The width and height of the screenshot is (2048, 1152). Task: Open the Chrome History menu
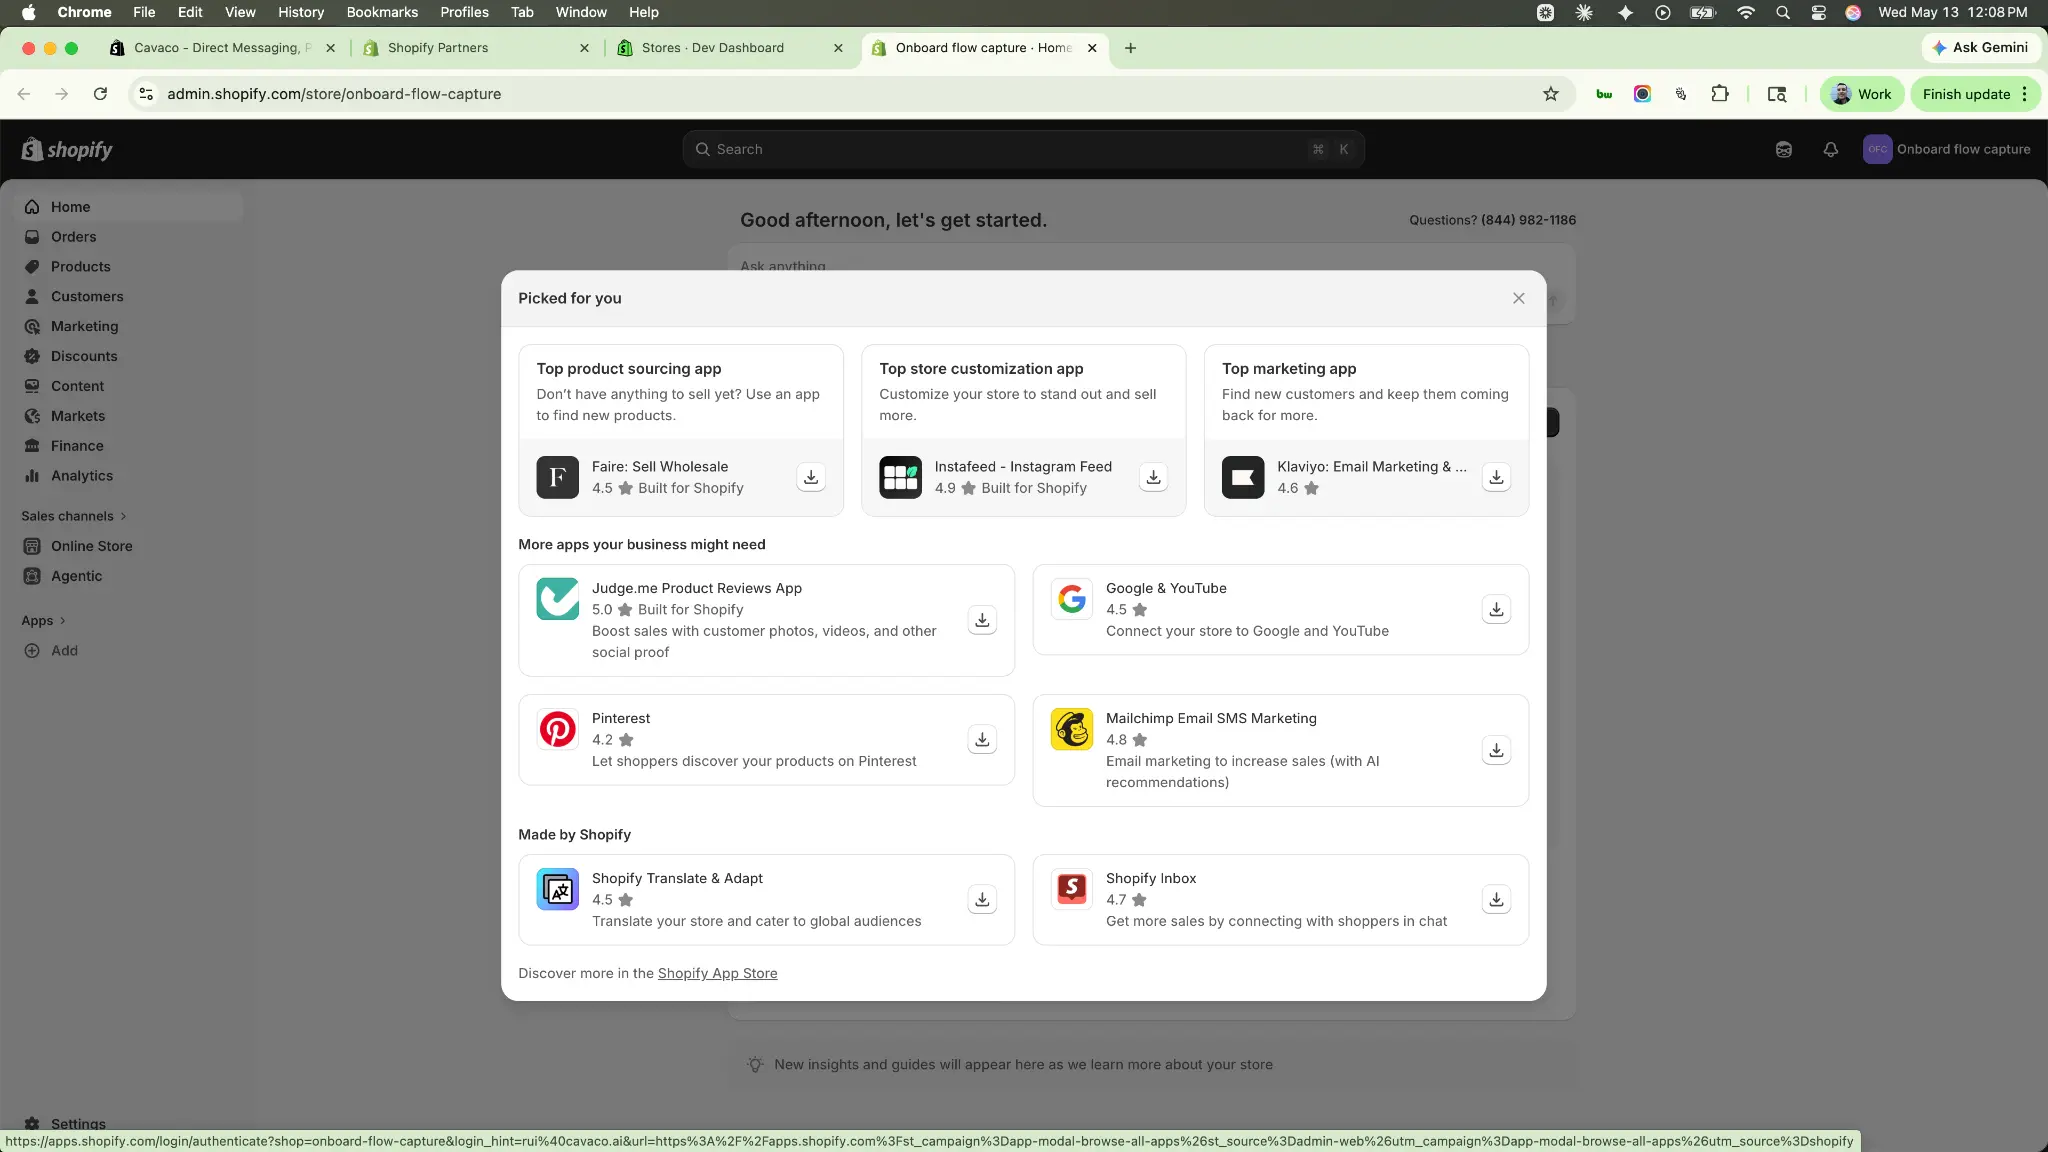coord(300,12)
